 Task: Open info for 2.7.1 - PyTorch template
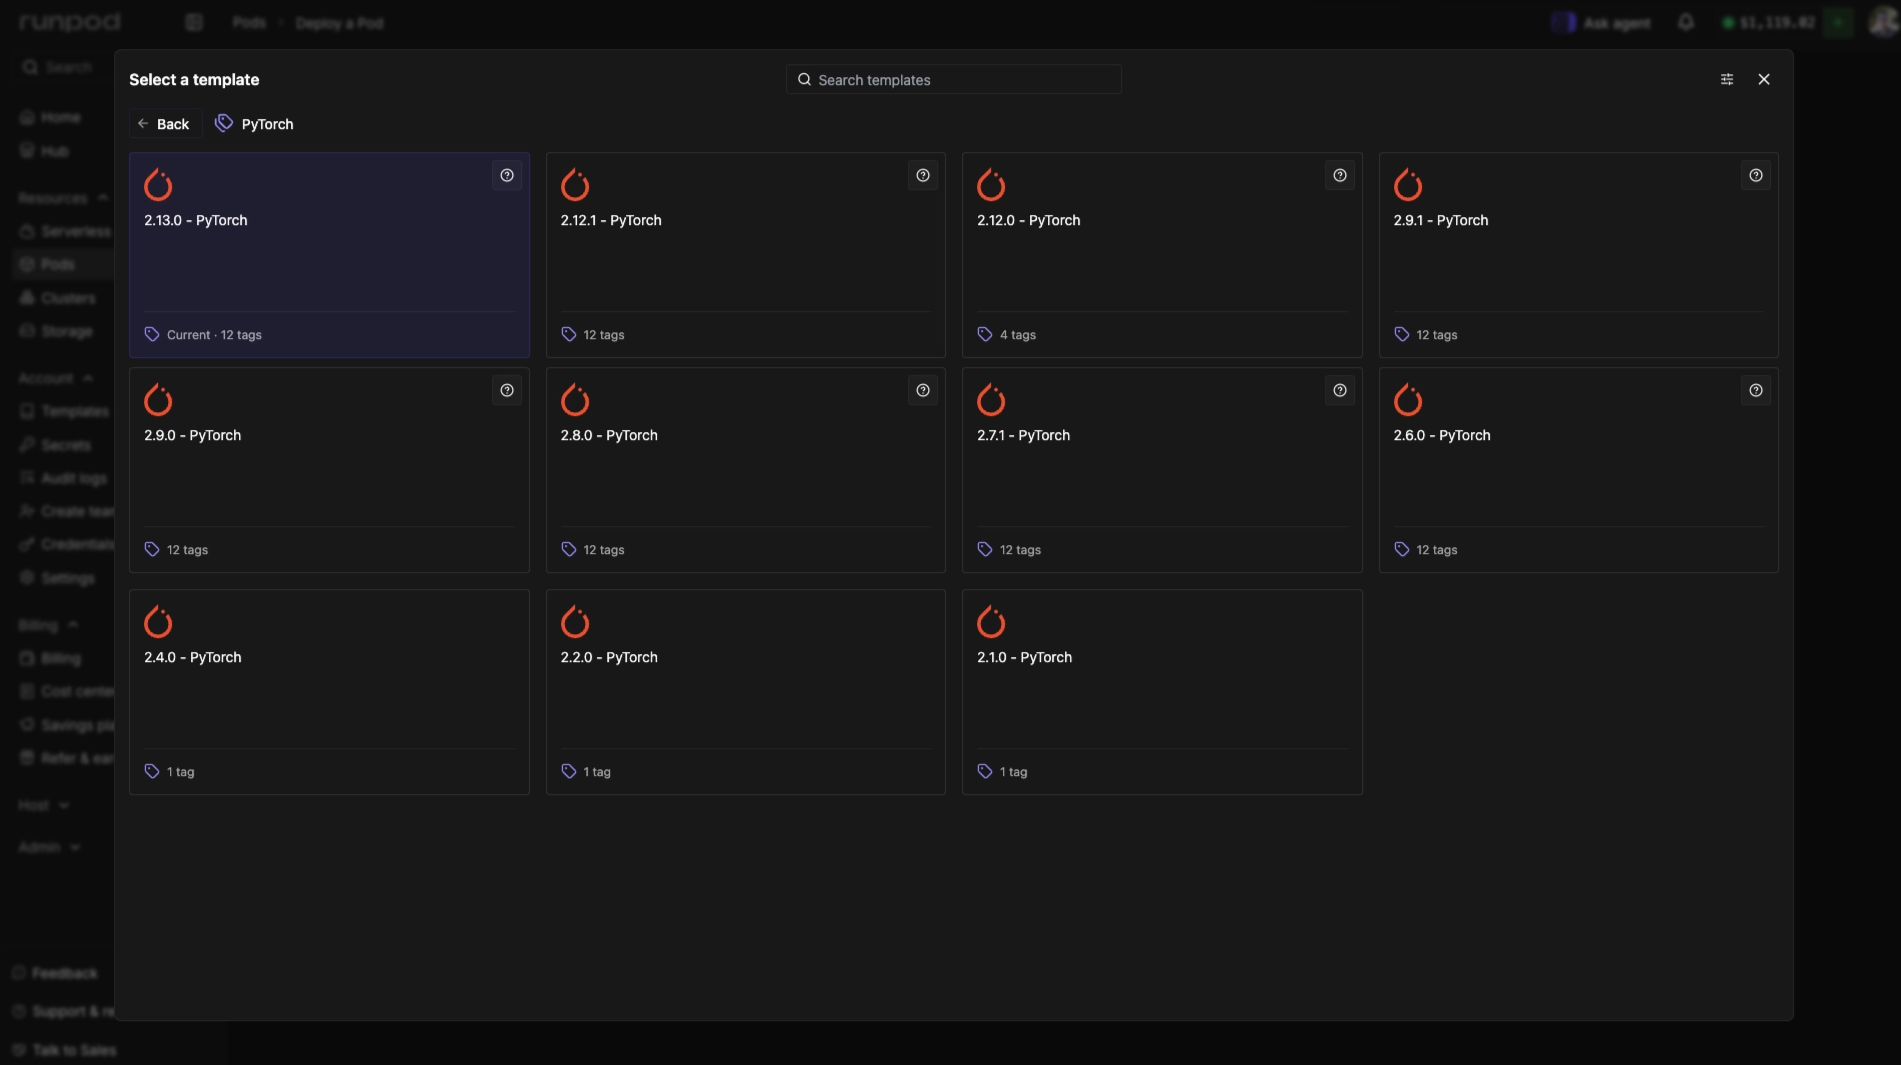[x=1340, y=390]
